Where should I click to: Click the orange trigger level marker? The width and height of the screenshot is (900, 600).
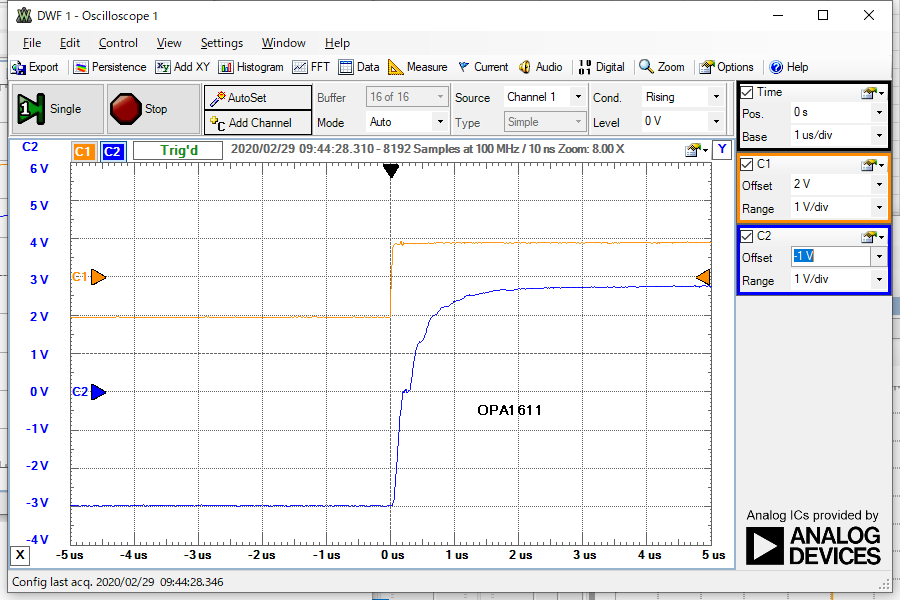(x=704, y=277)
